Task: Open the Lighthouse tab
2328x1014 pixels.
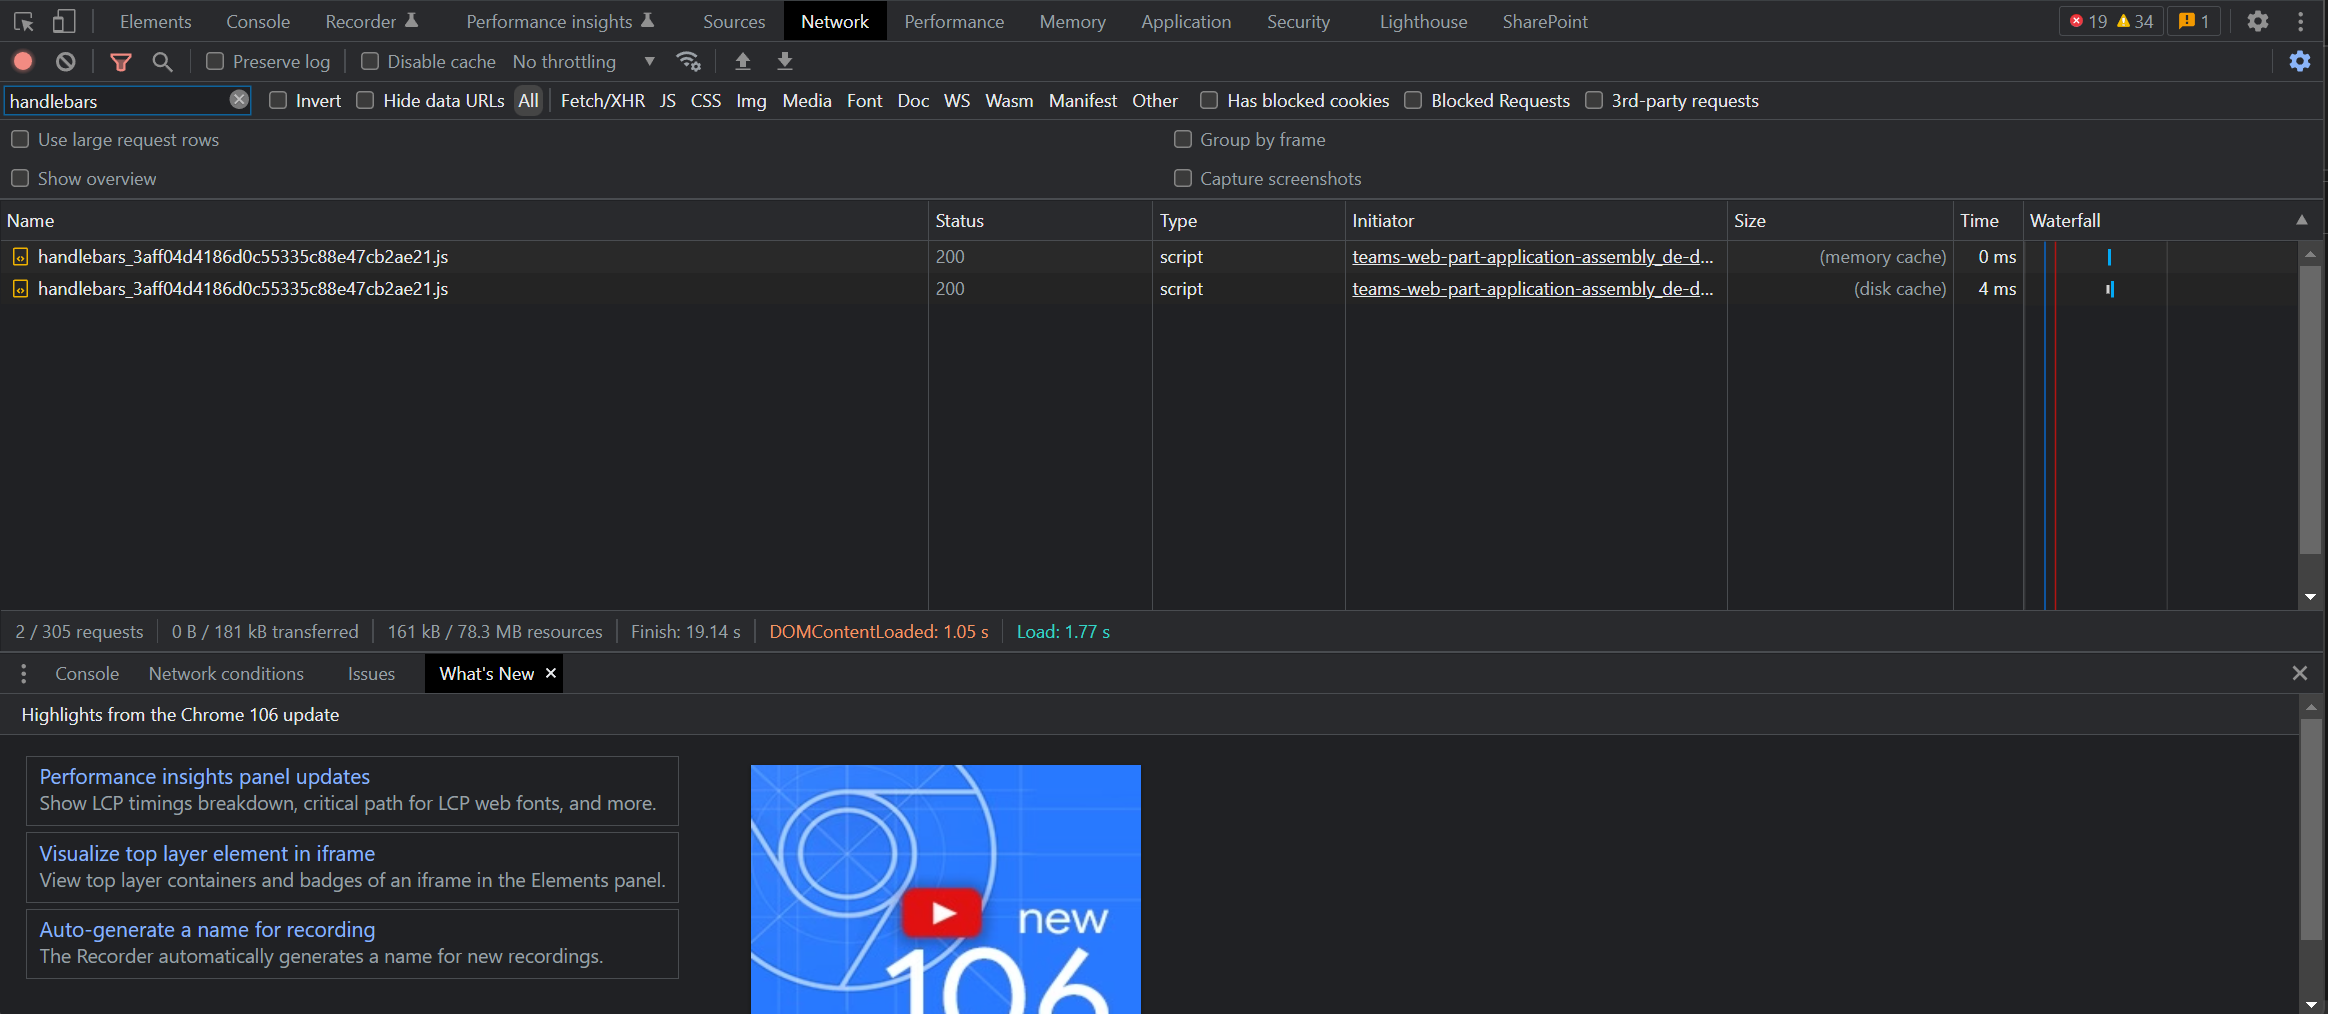Action: pyautogui.click(x=1423, y=21)
